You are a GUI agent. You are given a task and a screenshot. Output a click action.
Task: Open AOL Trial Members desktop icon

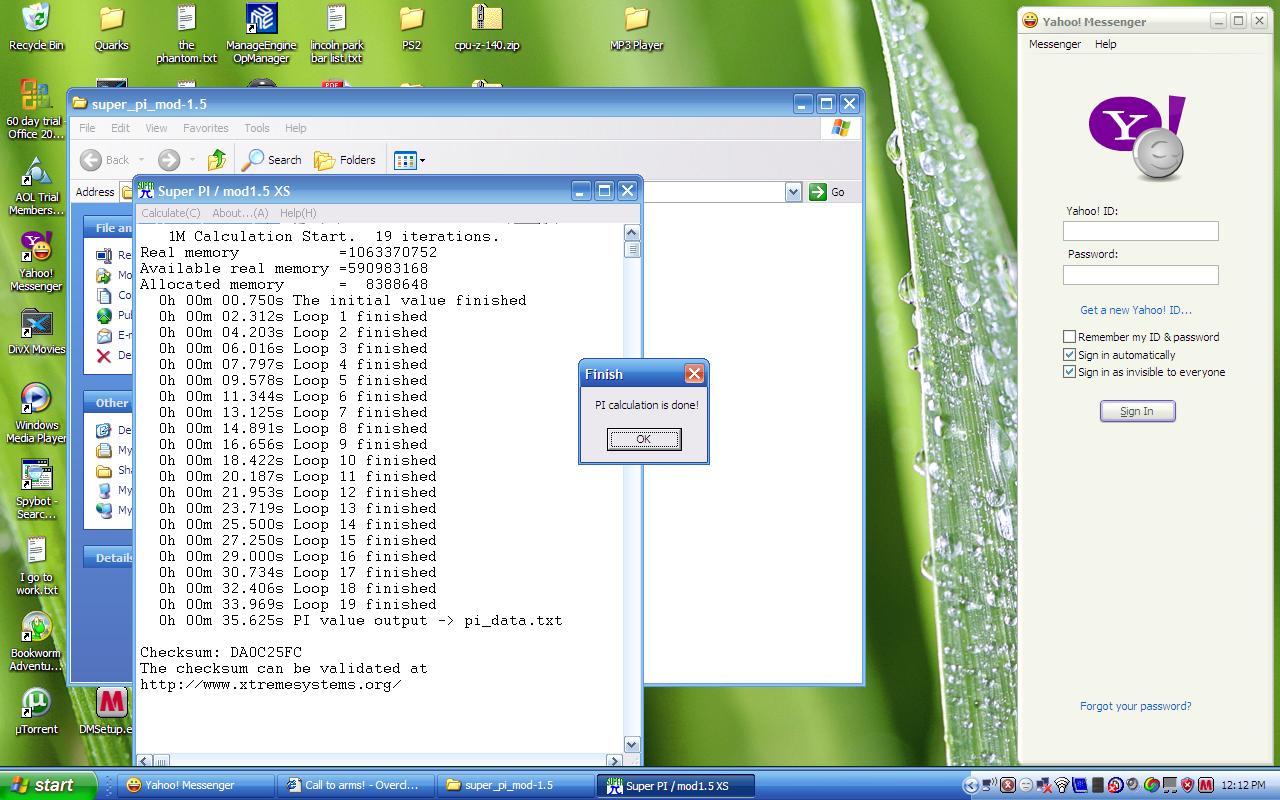click(36, 186)
